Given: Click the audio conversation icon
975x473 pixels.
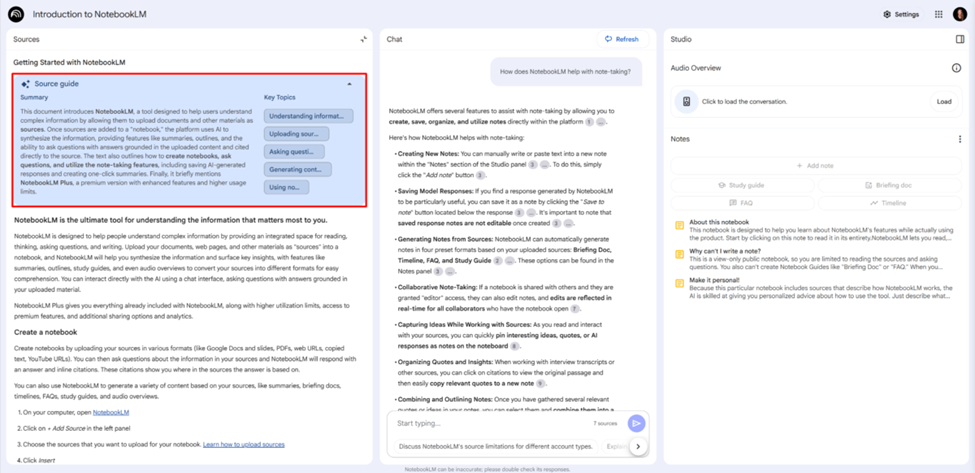Looking at the screenshot, I should point(686,101).
